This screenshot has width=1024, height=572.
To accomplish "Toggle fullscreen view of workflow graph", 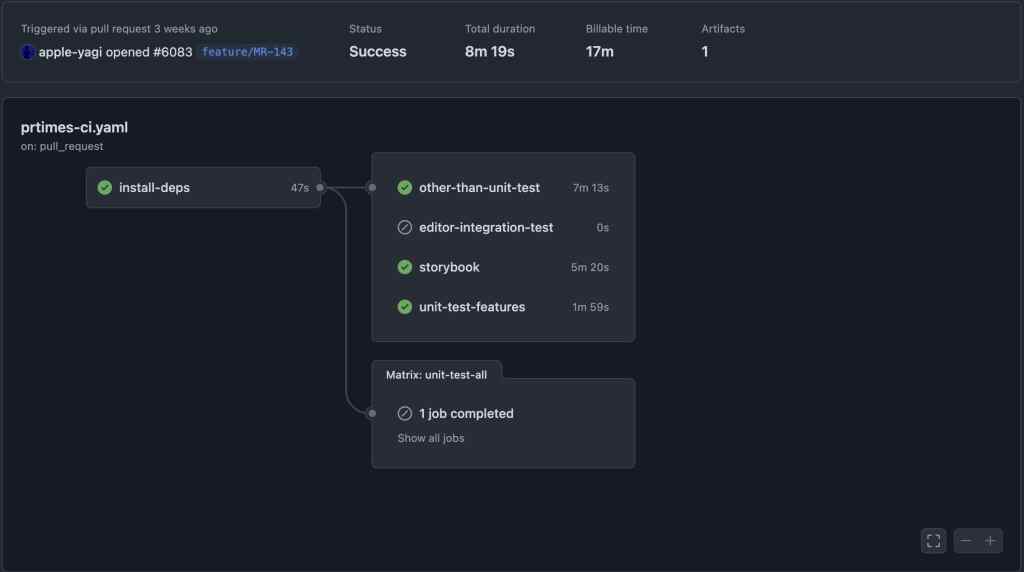I will pos(933,541).
